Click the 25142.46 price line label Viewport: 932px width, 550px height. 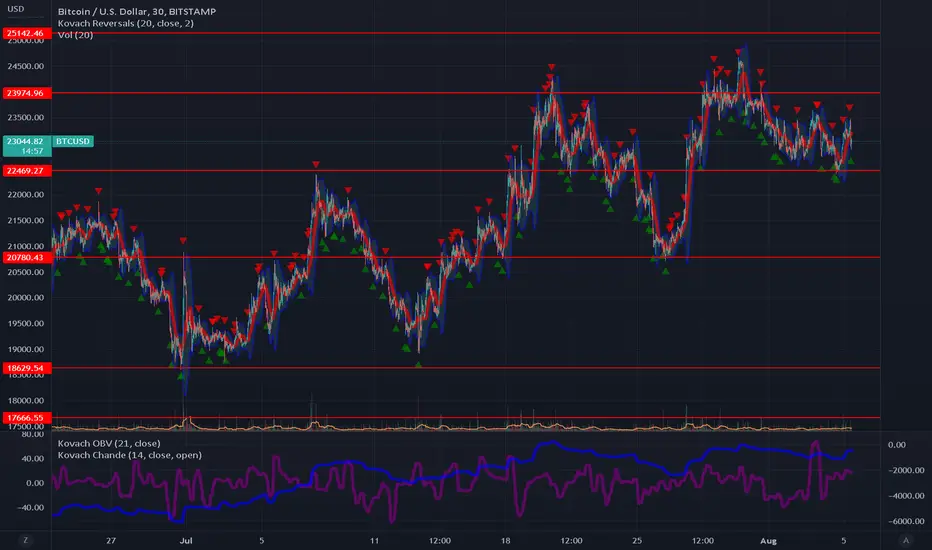[27, 33]
